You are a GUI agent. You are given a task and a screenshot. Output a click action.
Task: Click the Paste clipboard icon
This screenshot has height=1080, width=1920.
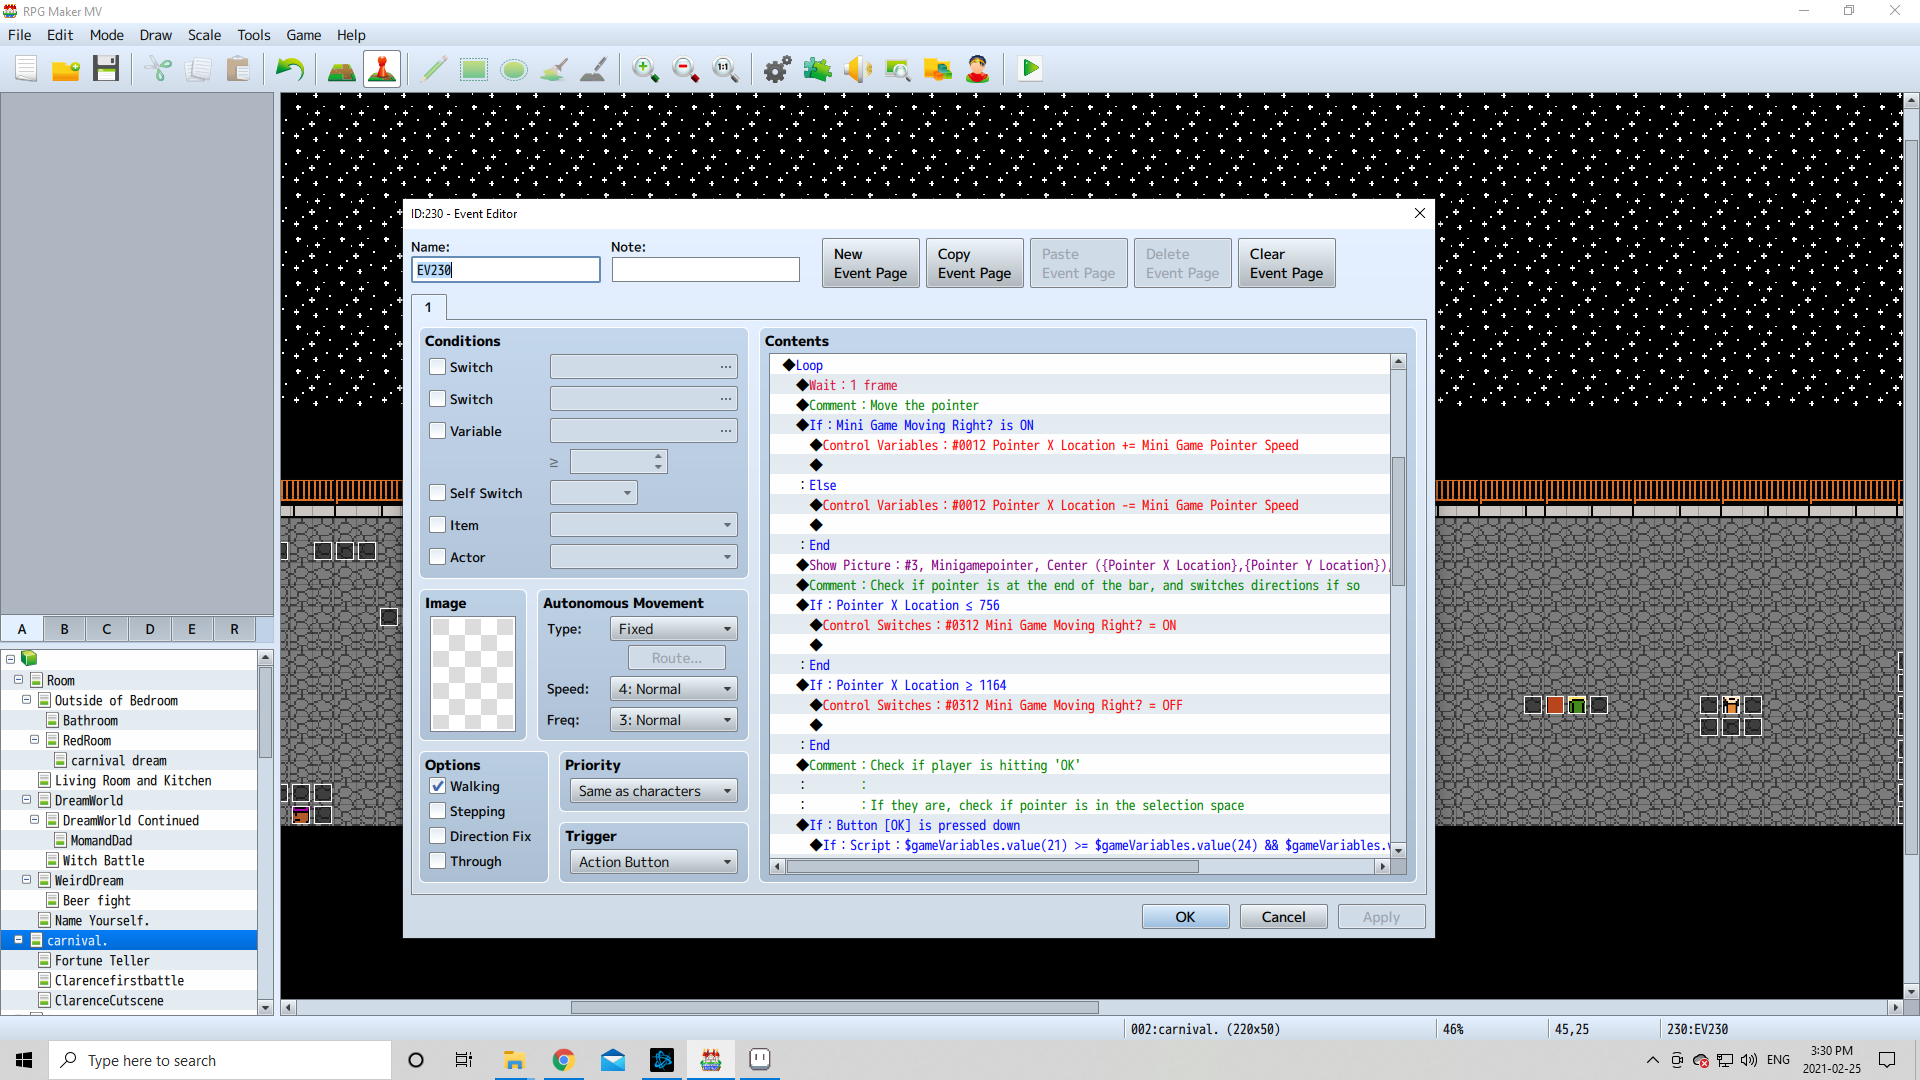pyautogui.click(x=238, y=69)
